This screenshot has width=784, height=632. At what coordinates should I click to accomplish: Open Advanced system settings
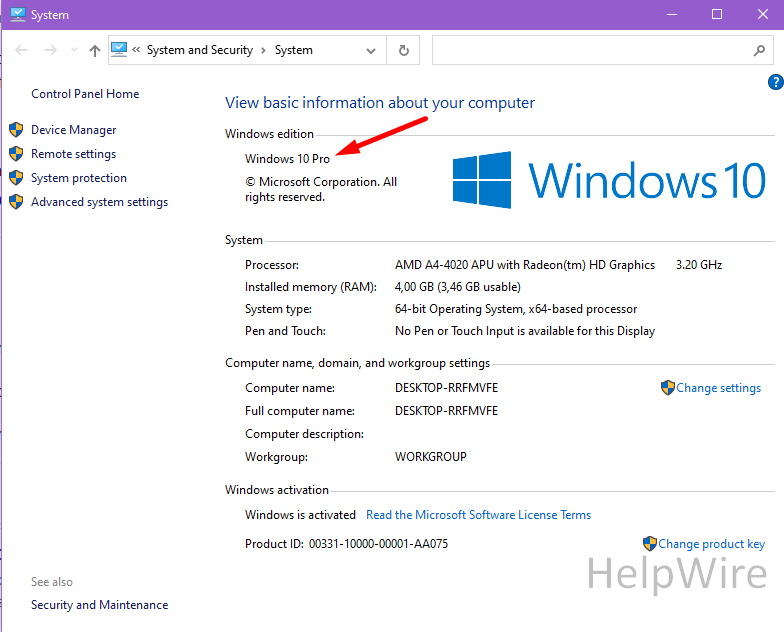100,202
